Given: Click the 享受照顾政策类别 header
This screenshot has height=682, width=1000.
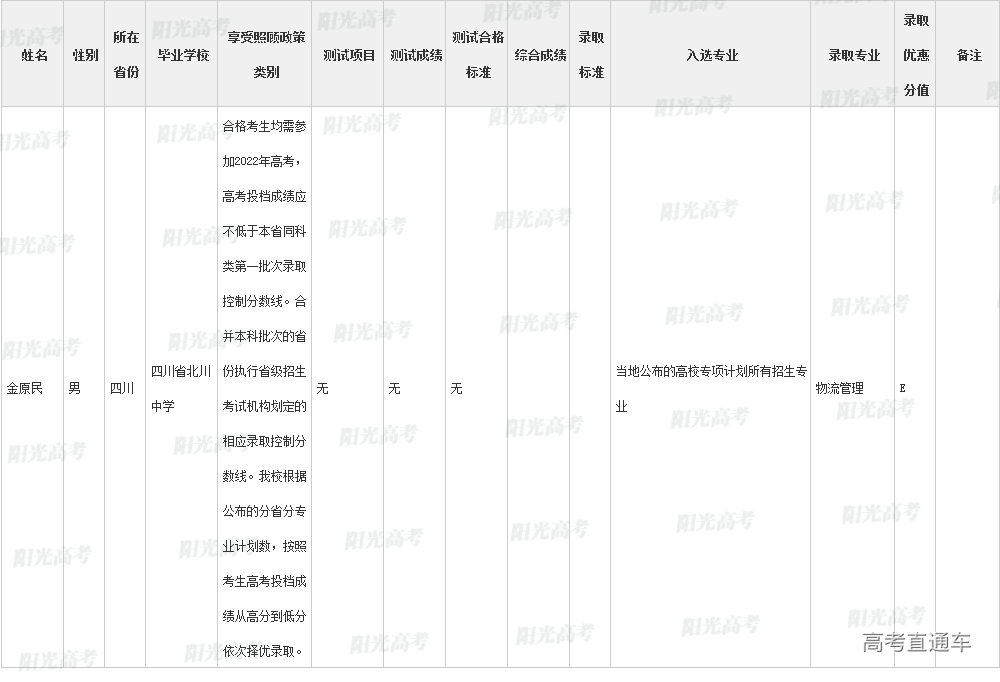Looking at the screenshot, I should click(266, 55).
